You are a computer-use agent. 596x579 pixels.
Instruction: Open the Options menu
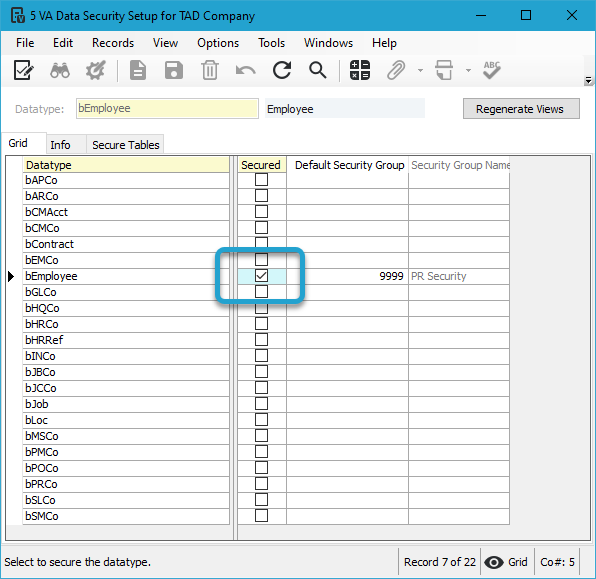(x=218, y=43)
